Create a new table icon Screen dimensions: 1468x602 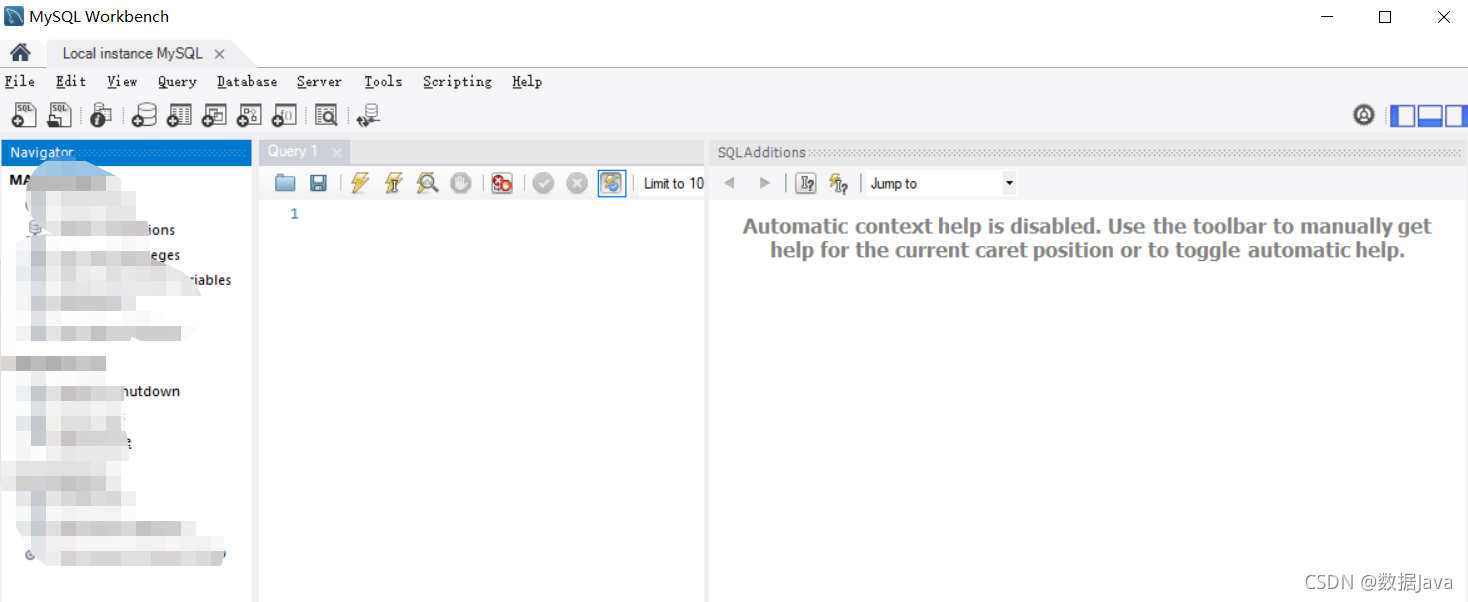tap(179, 115)
